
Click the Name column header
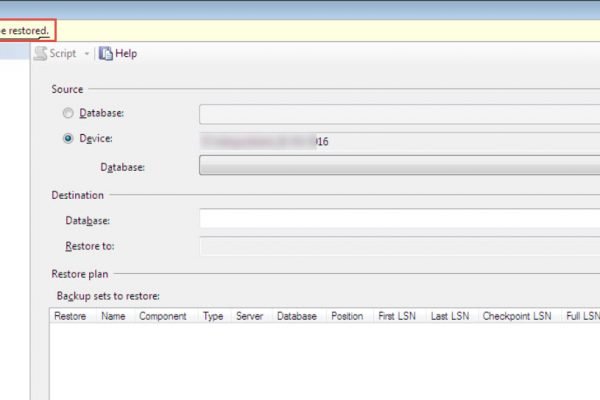[113, 316]
